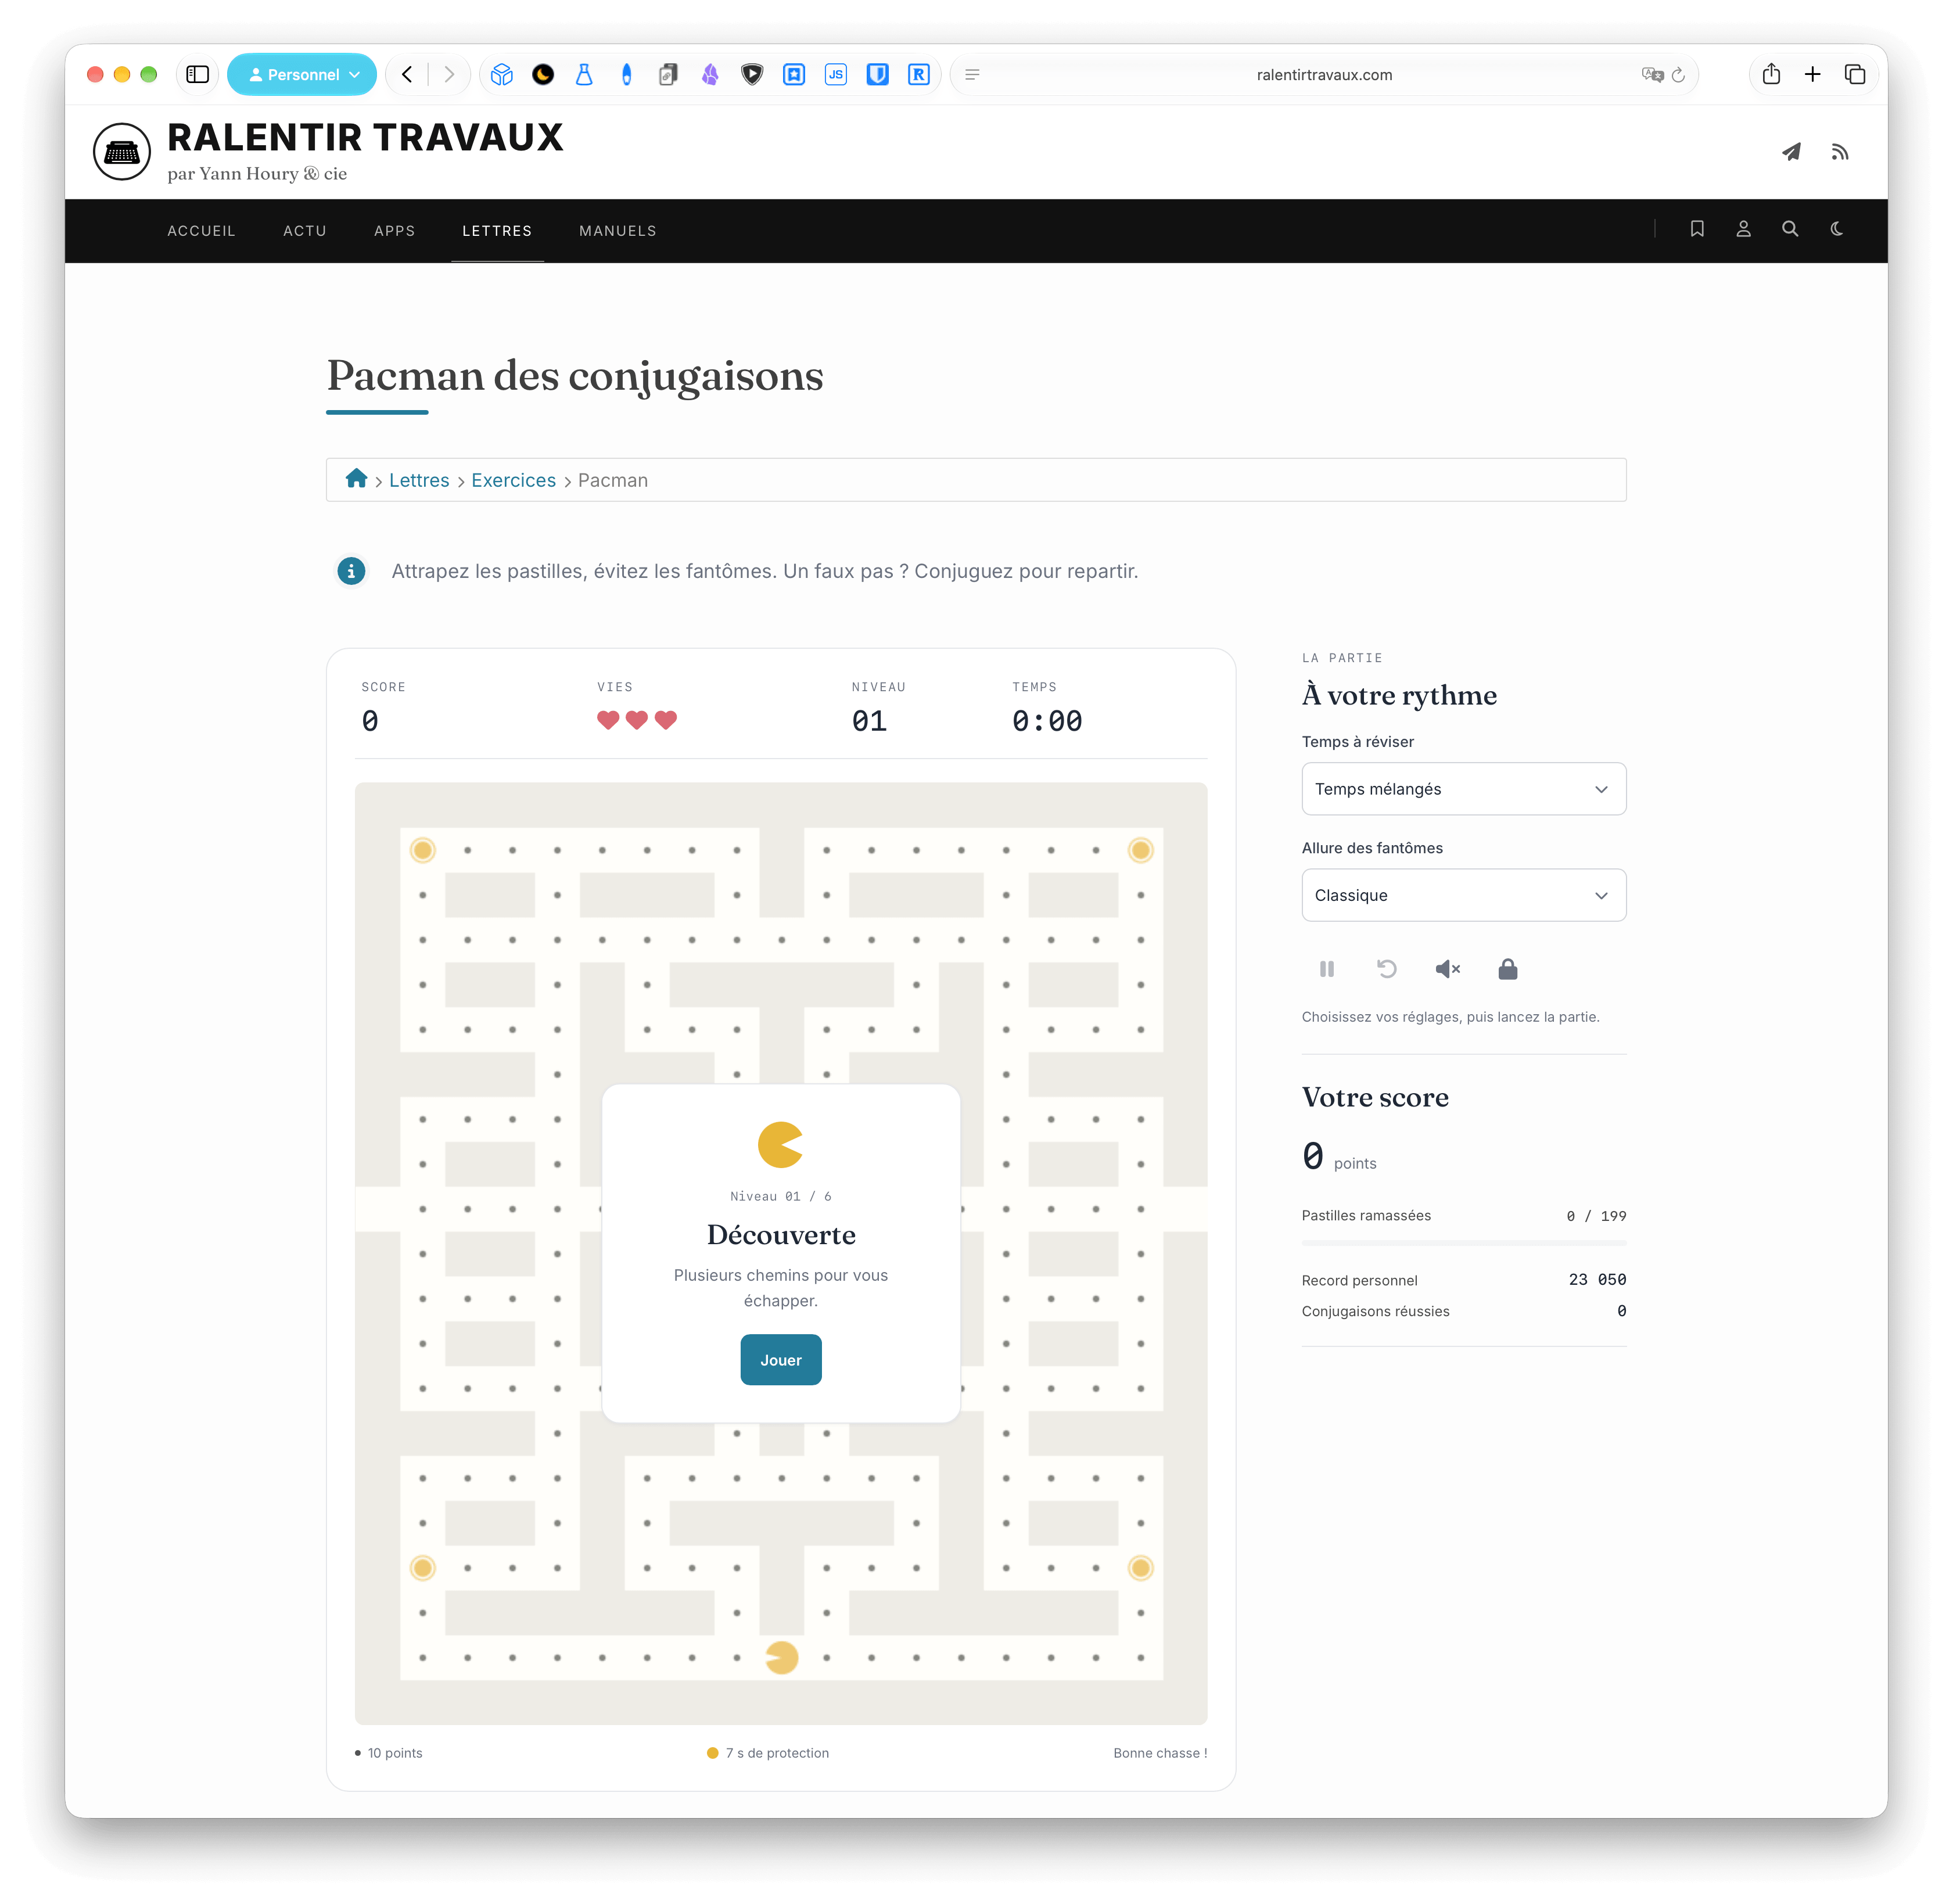Select the LETTRES menu item

[496, 230]
